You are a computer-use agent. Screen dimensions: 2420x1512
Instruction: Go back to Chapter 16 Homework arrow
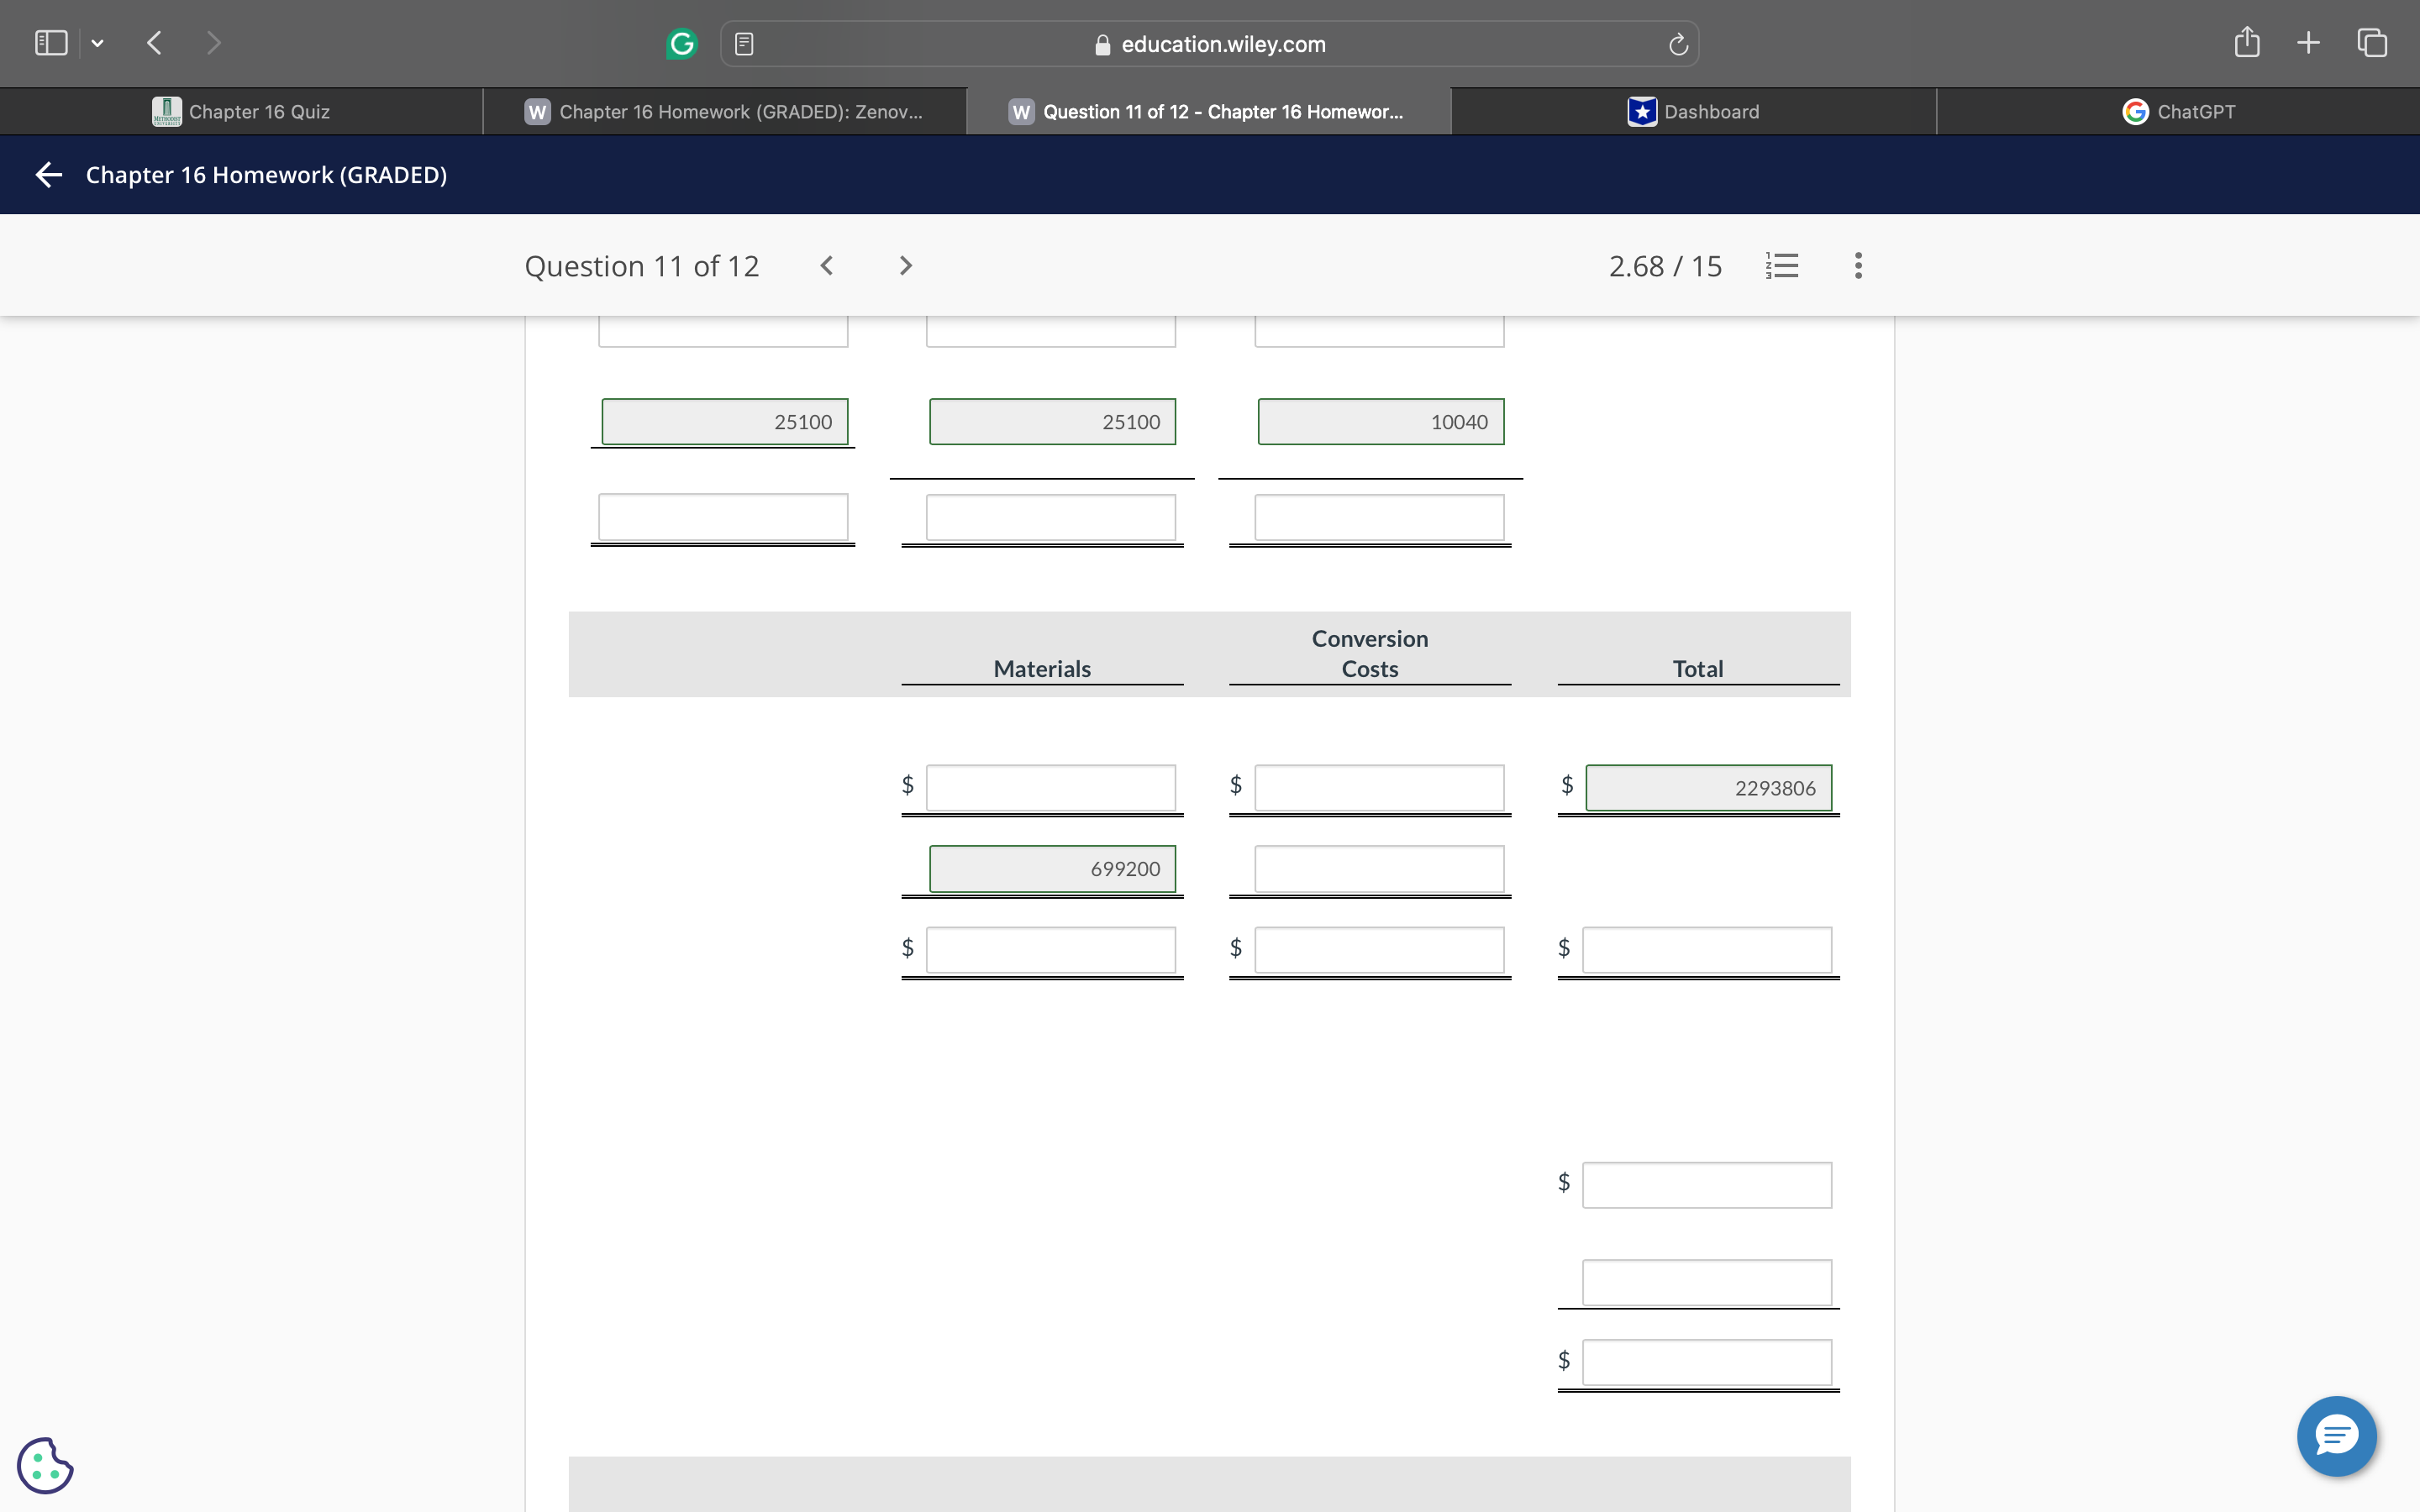(48, 175)
